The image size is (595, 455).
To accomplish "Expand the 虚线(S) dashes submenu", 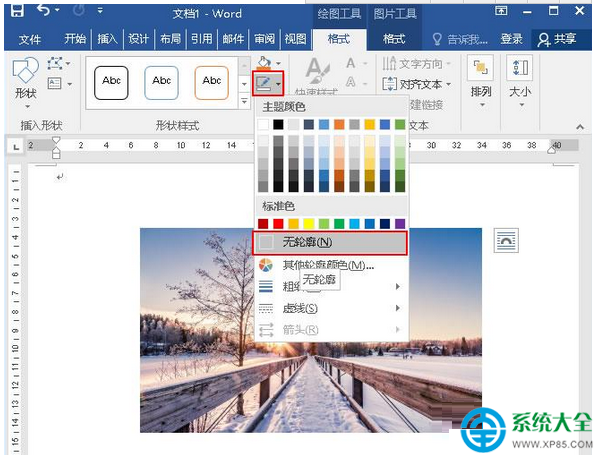I will coord(330,308).
